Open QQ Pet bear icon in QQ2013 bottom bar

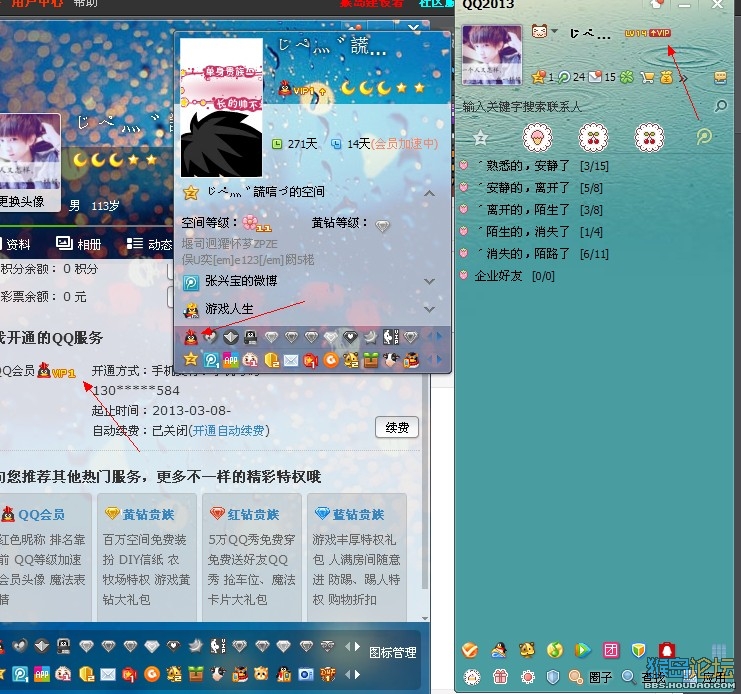point(527,651)
